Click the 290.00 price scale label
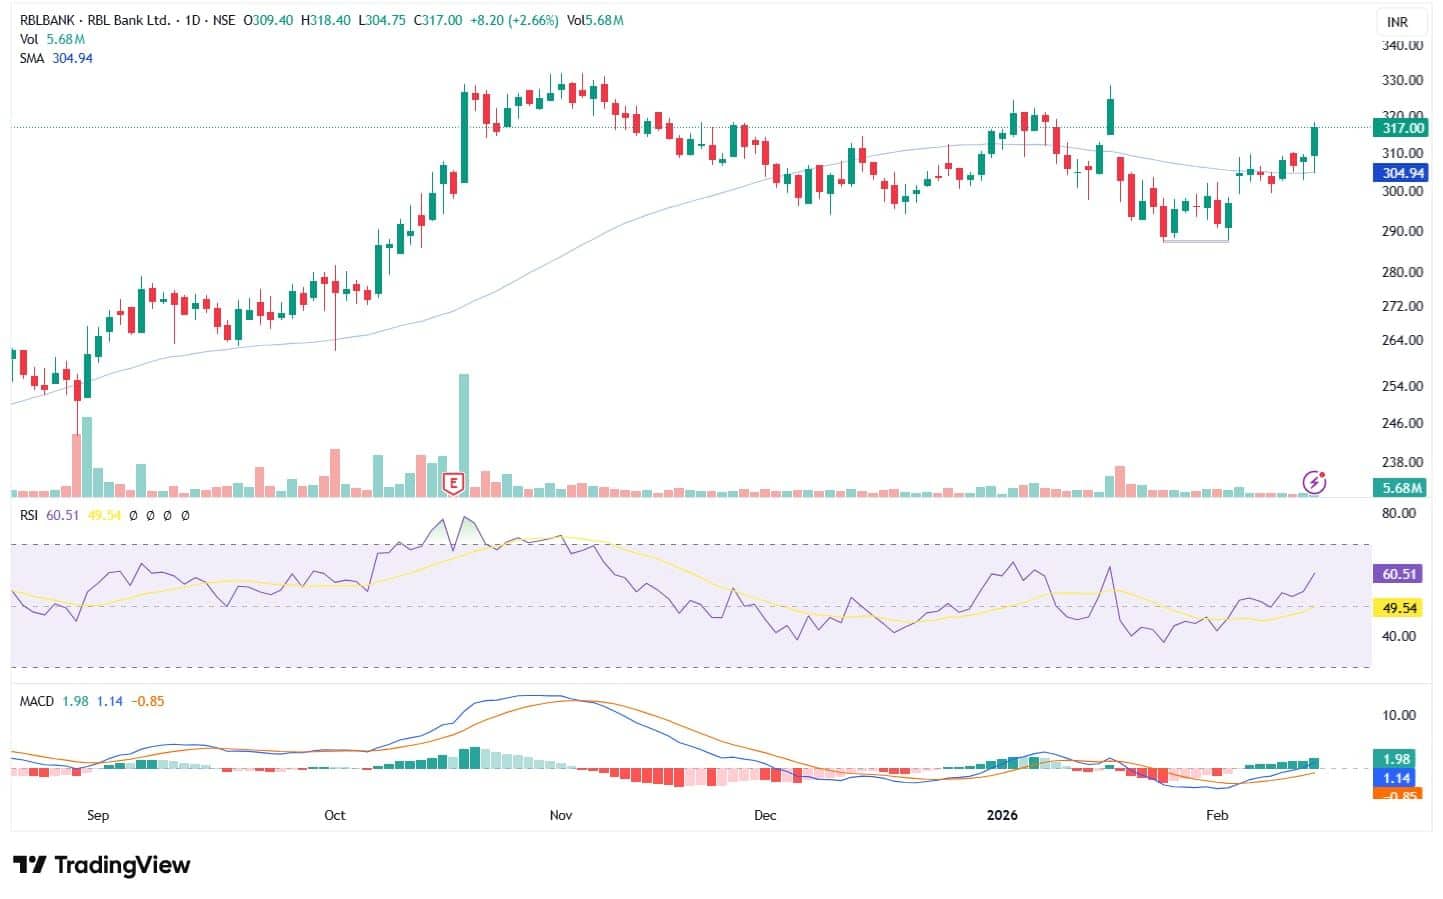 coord(1402,231)
